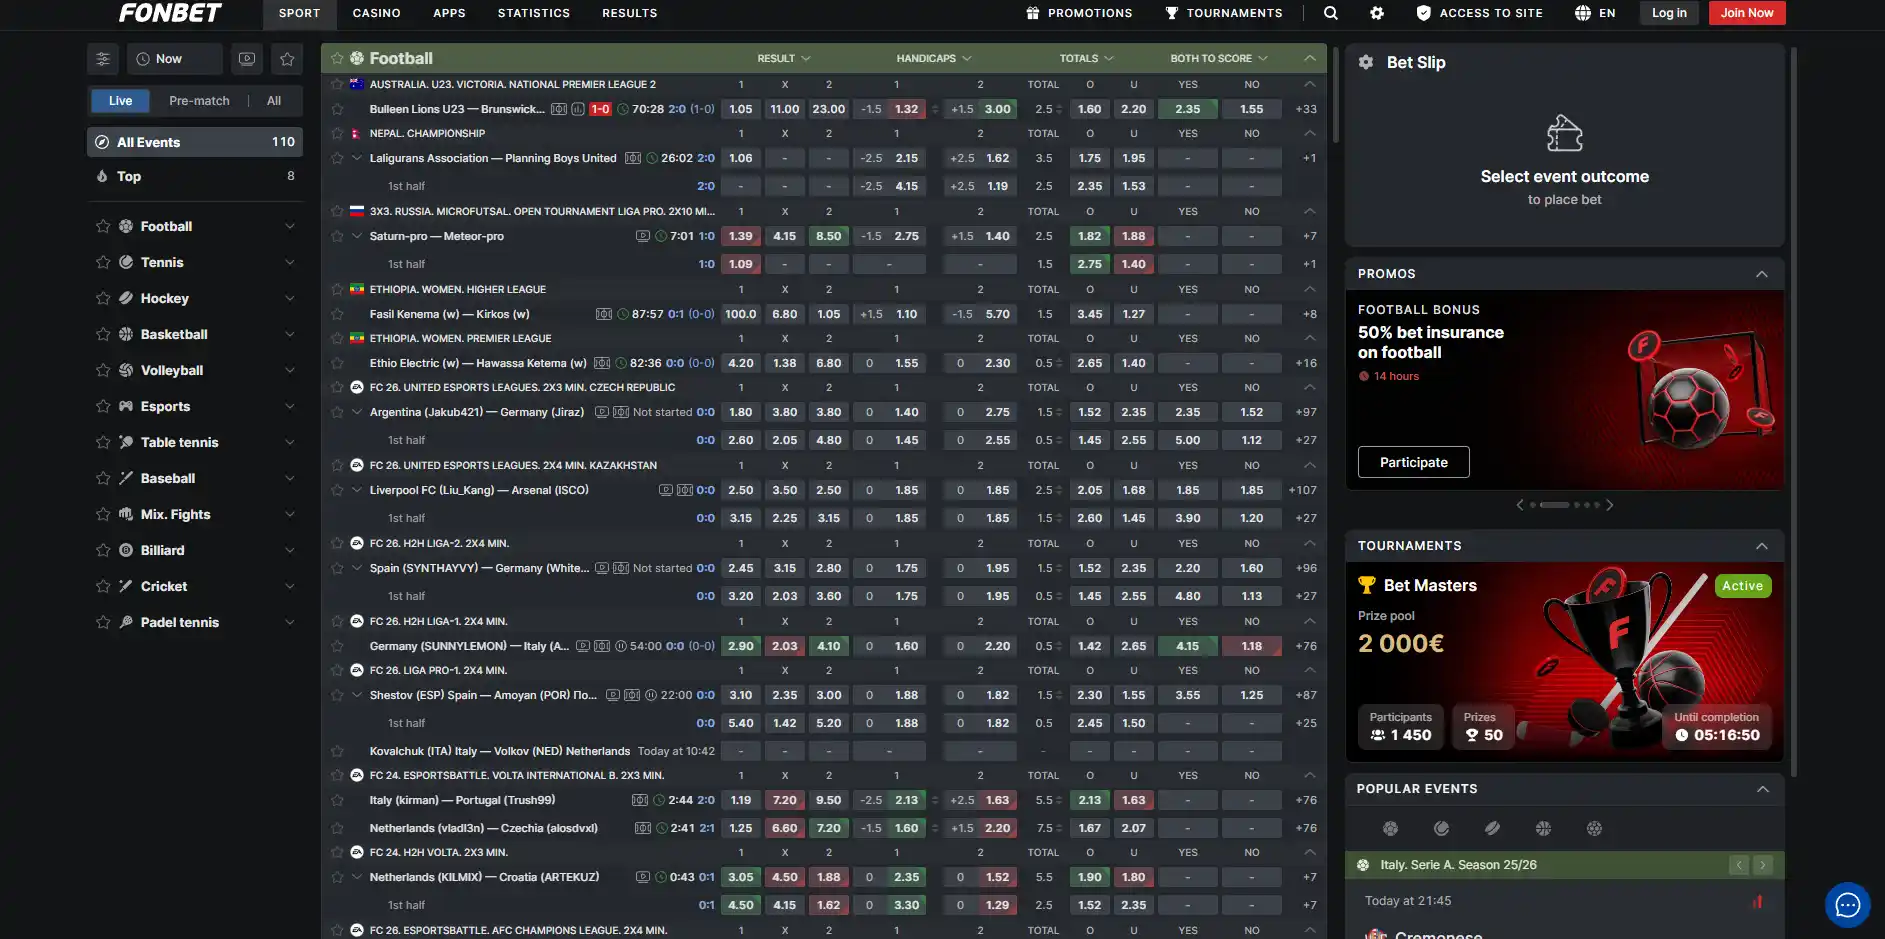
Task: Favorite Bulleen Lions U23 match
Action: pos(337,109)
